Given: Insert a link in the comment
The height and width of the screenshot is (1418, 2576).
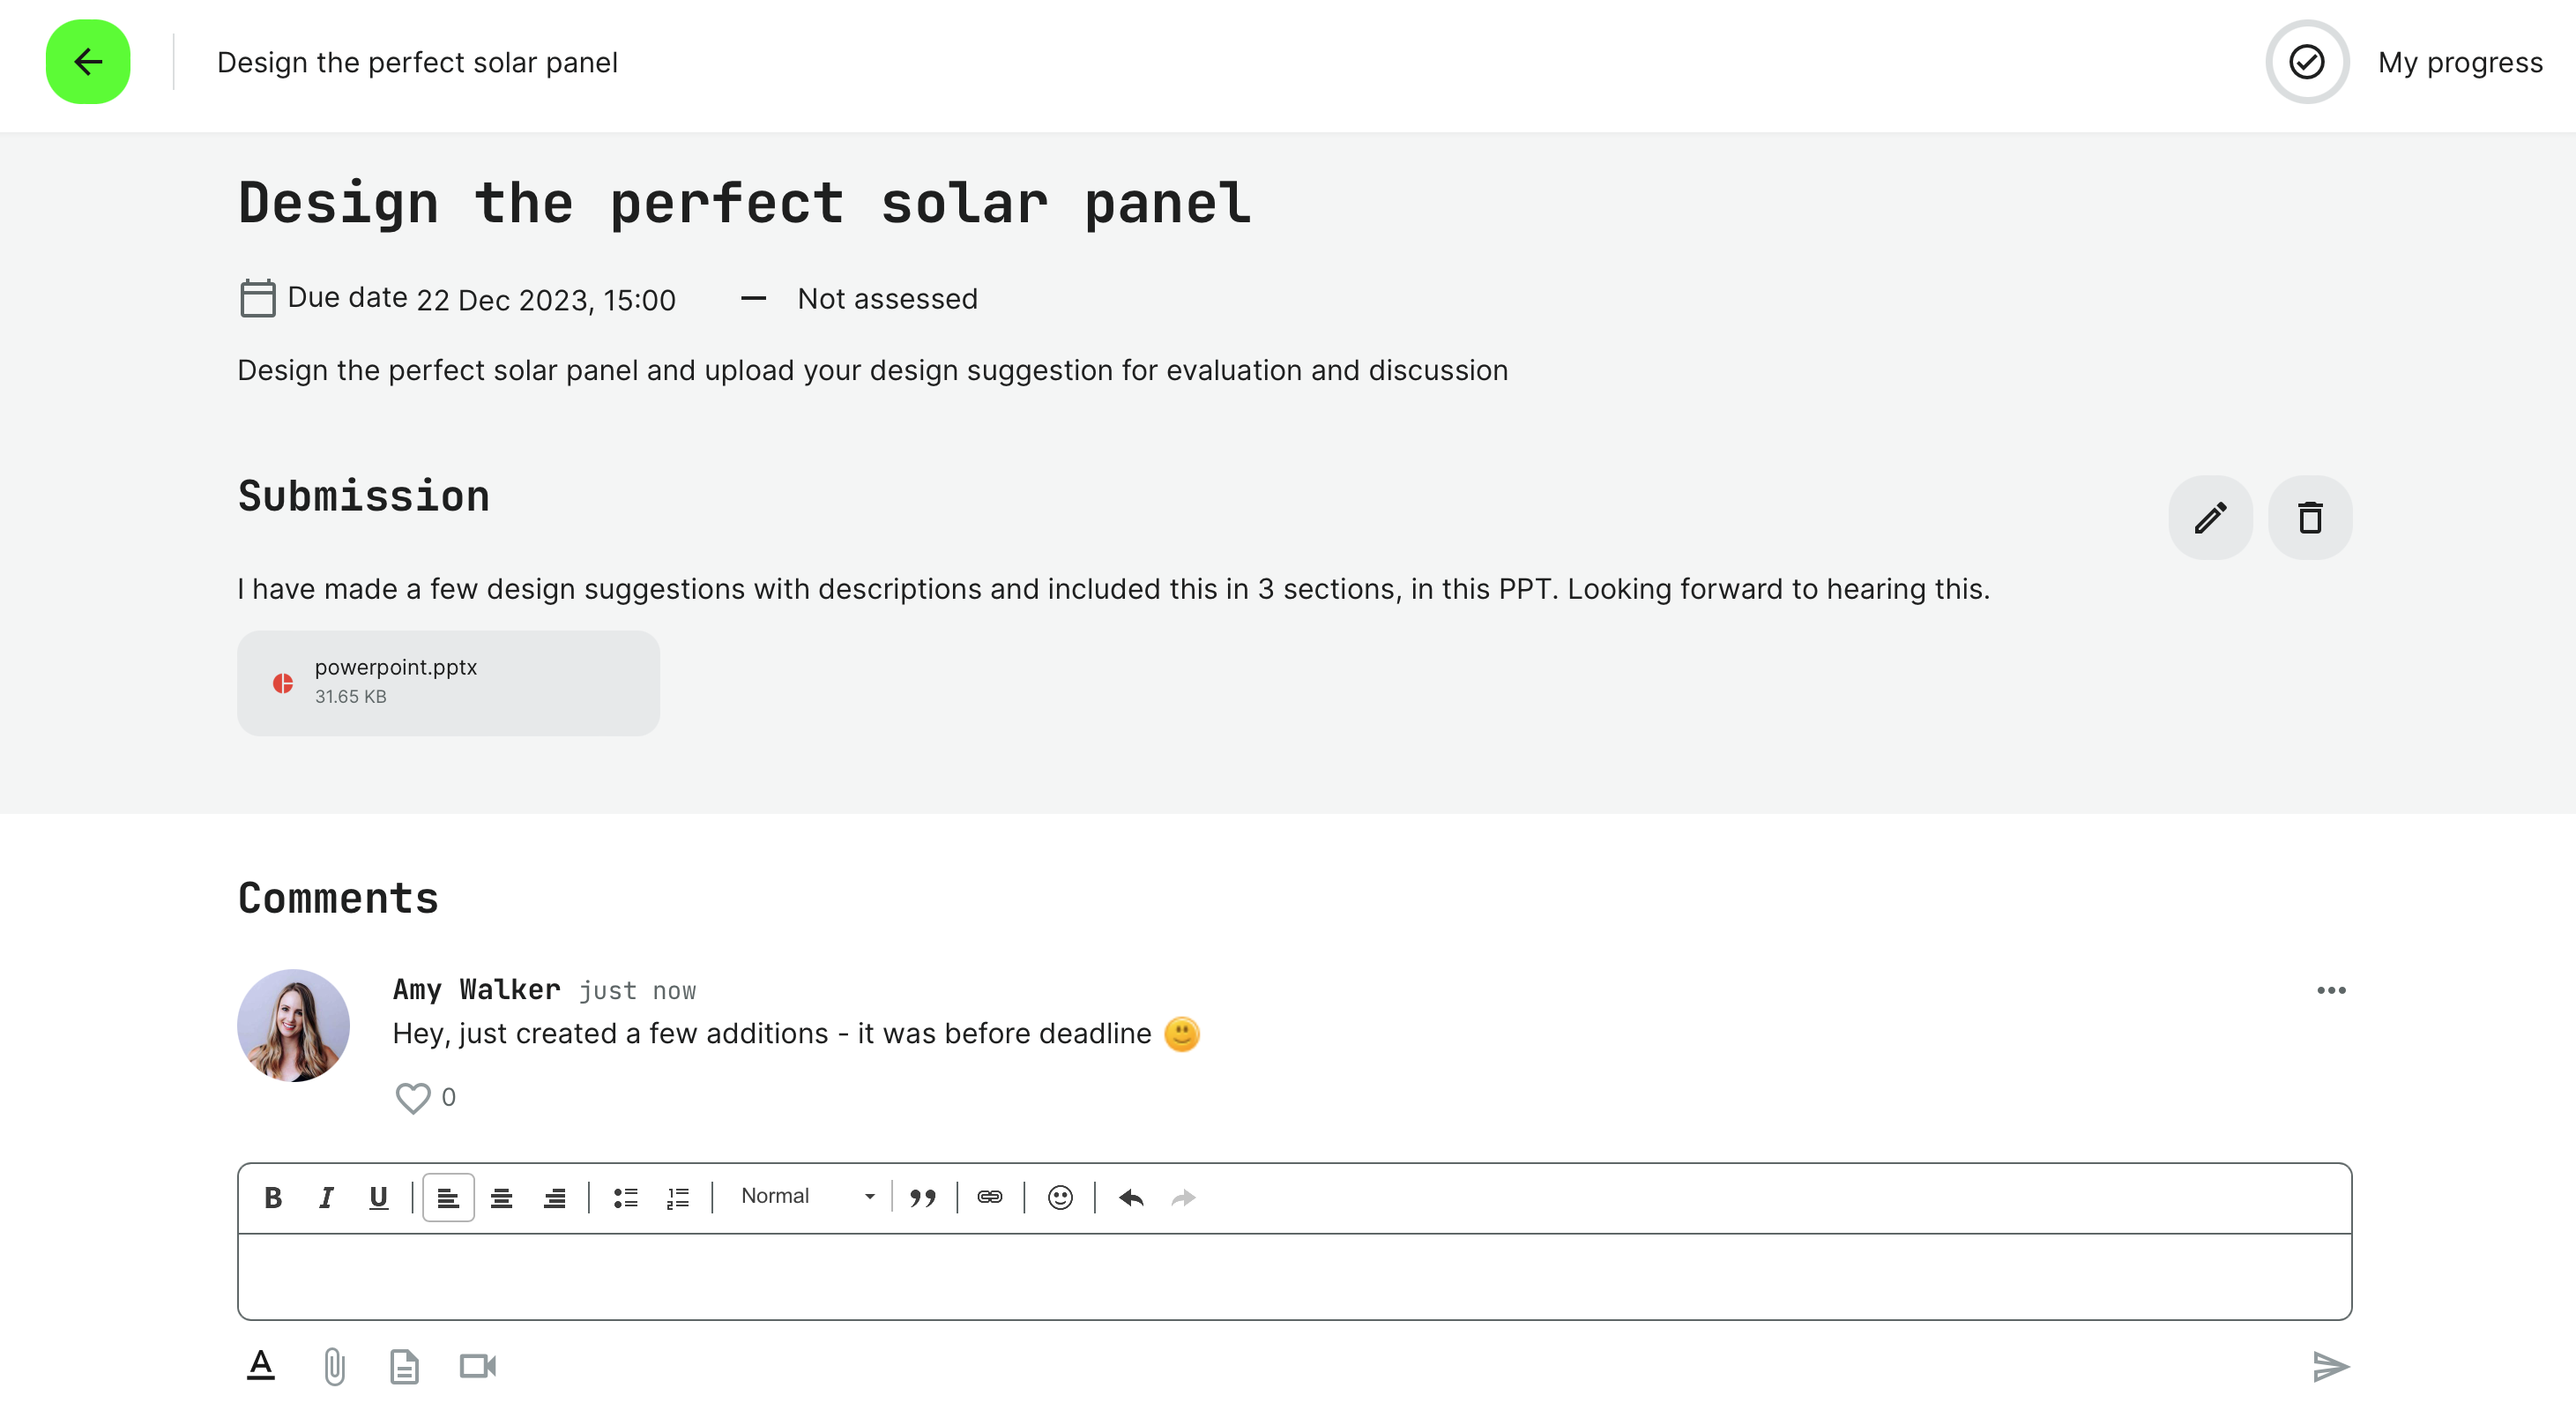Looking at the screenshot, I should (990, 1198).
